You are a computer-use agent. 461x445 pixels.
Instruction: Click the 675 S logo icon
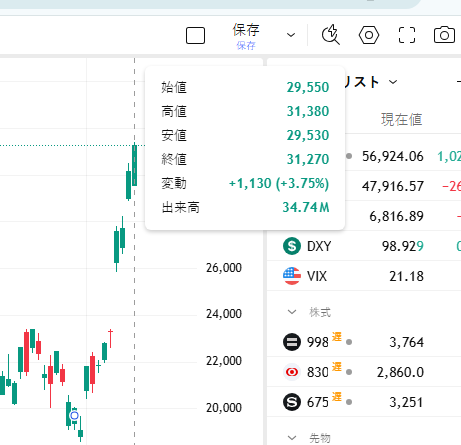[x=292, y=402]
